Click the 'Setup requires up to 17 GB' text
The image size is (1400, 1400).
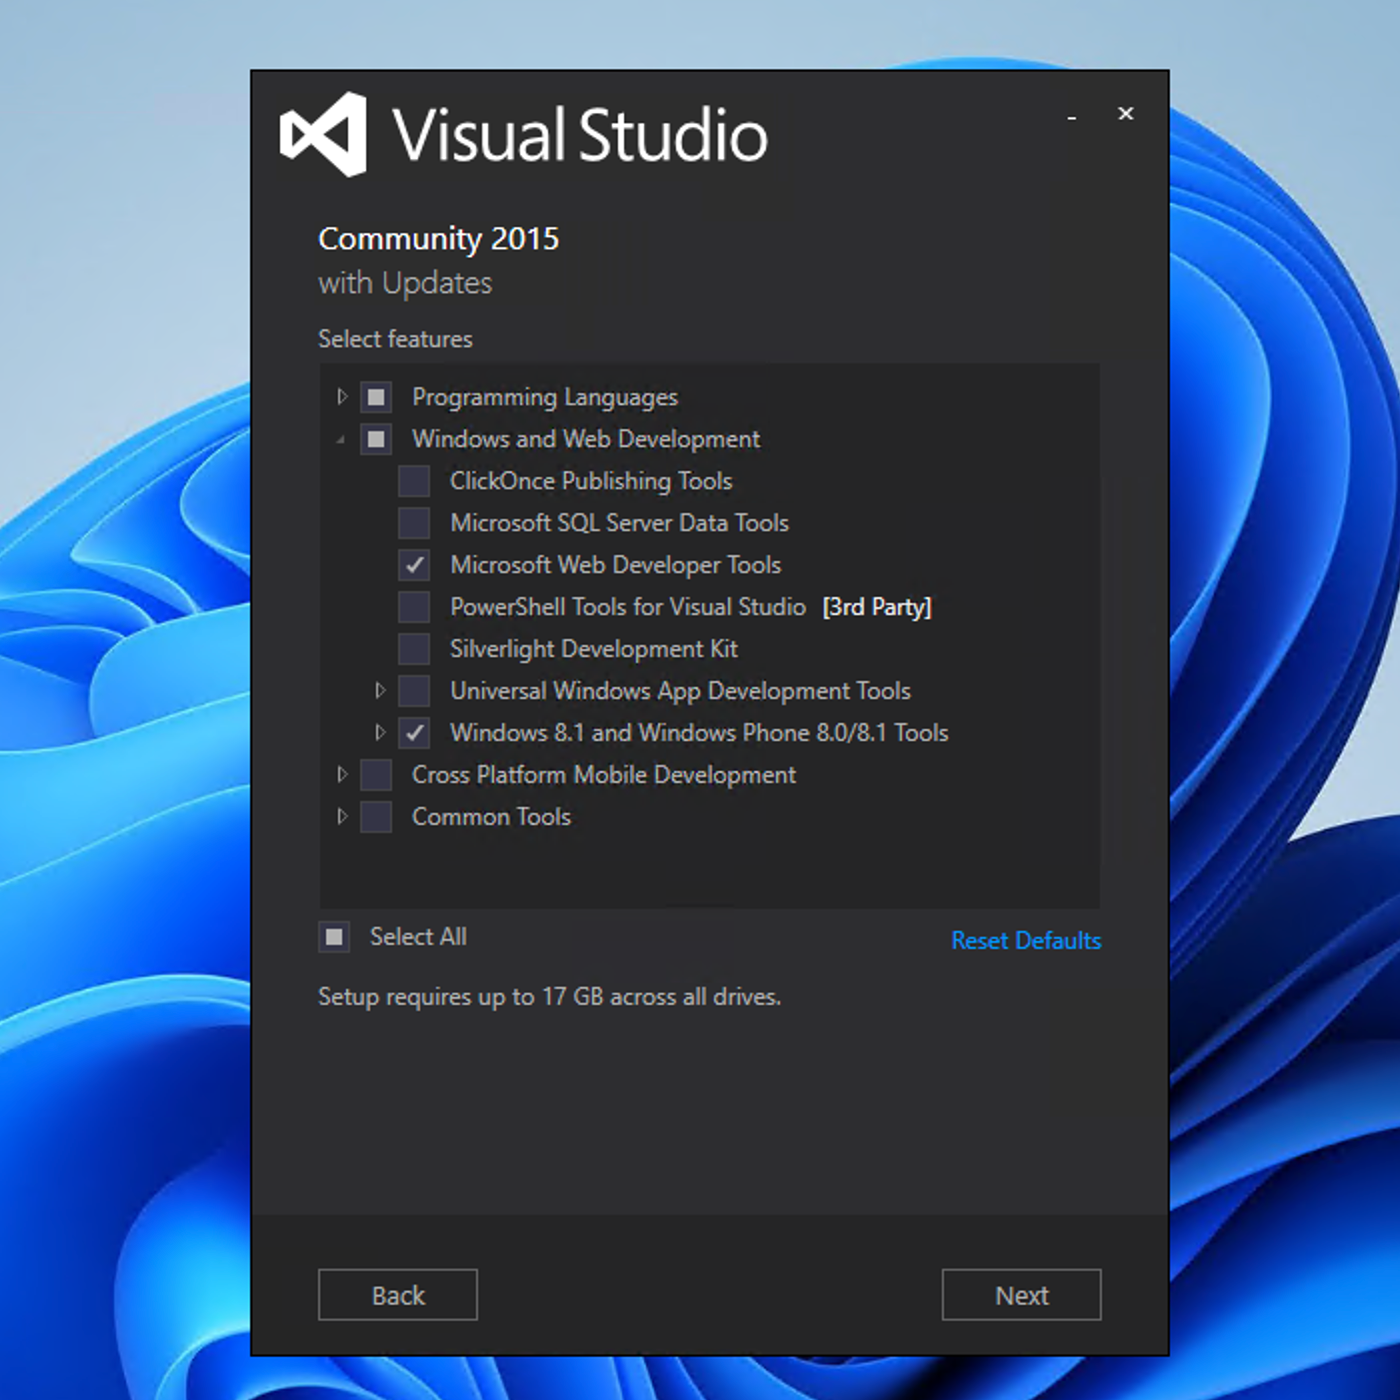pyautogui.click(x=549, y=997)
